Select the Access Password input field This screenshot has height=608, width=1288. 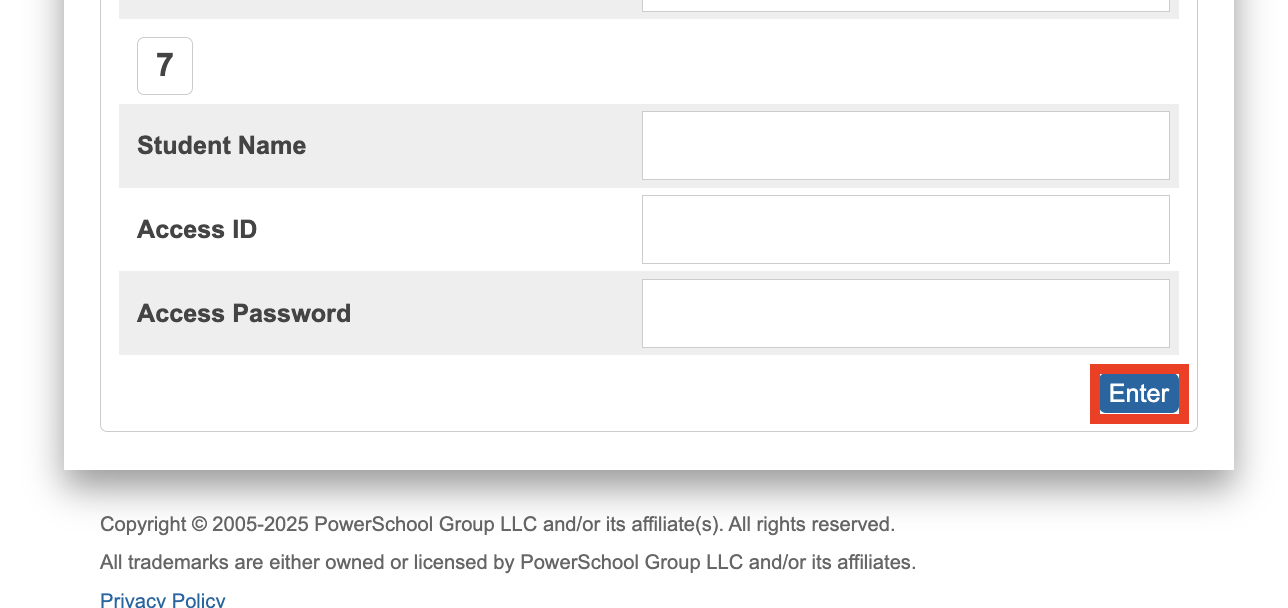pos(905,314)
